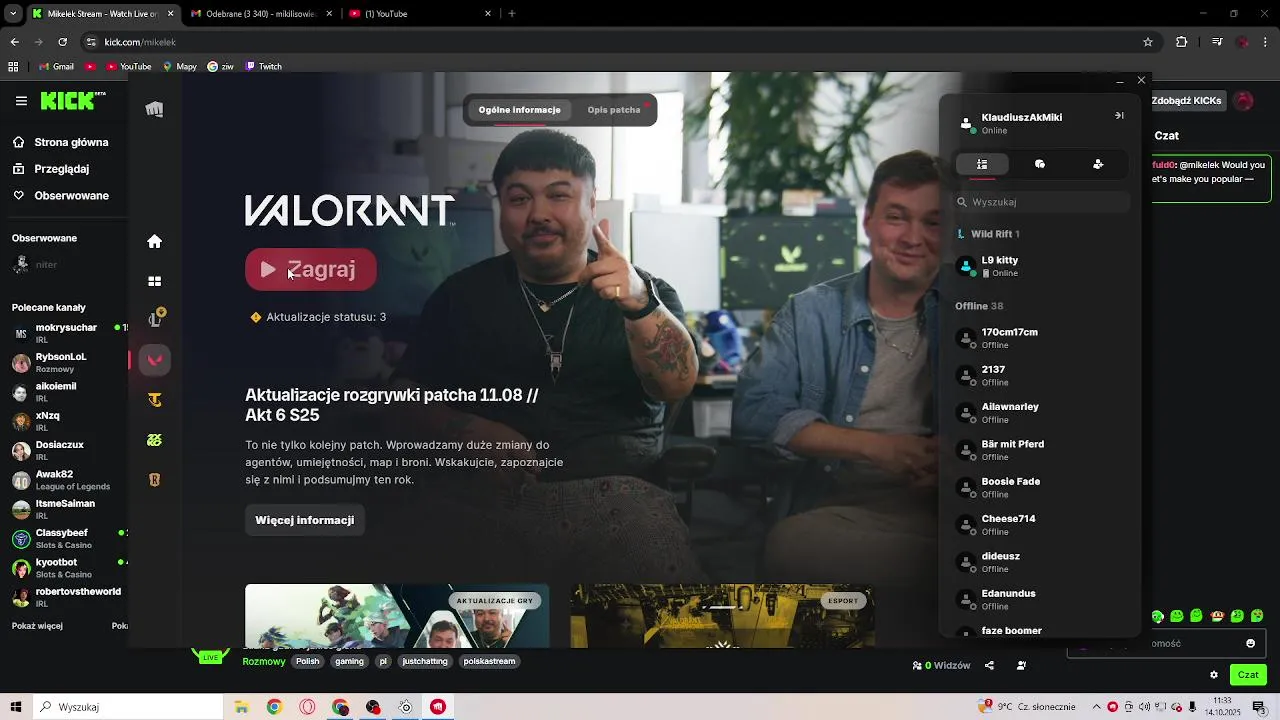This screenshot has height=720, width=1280.
Task: Open the Kick hamburger menu
Action: click(21, 101)
